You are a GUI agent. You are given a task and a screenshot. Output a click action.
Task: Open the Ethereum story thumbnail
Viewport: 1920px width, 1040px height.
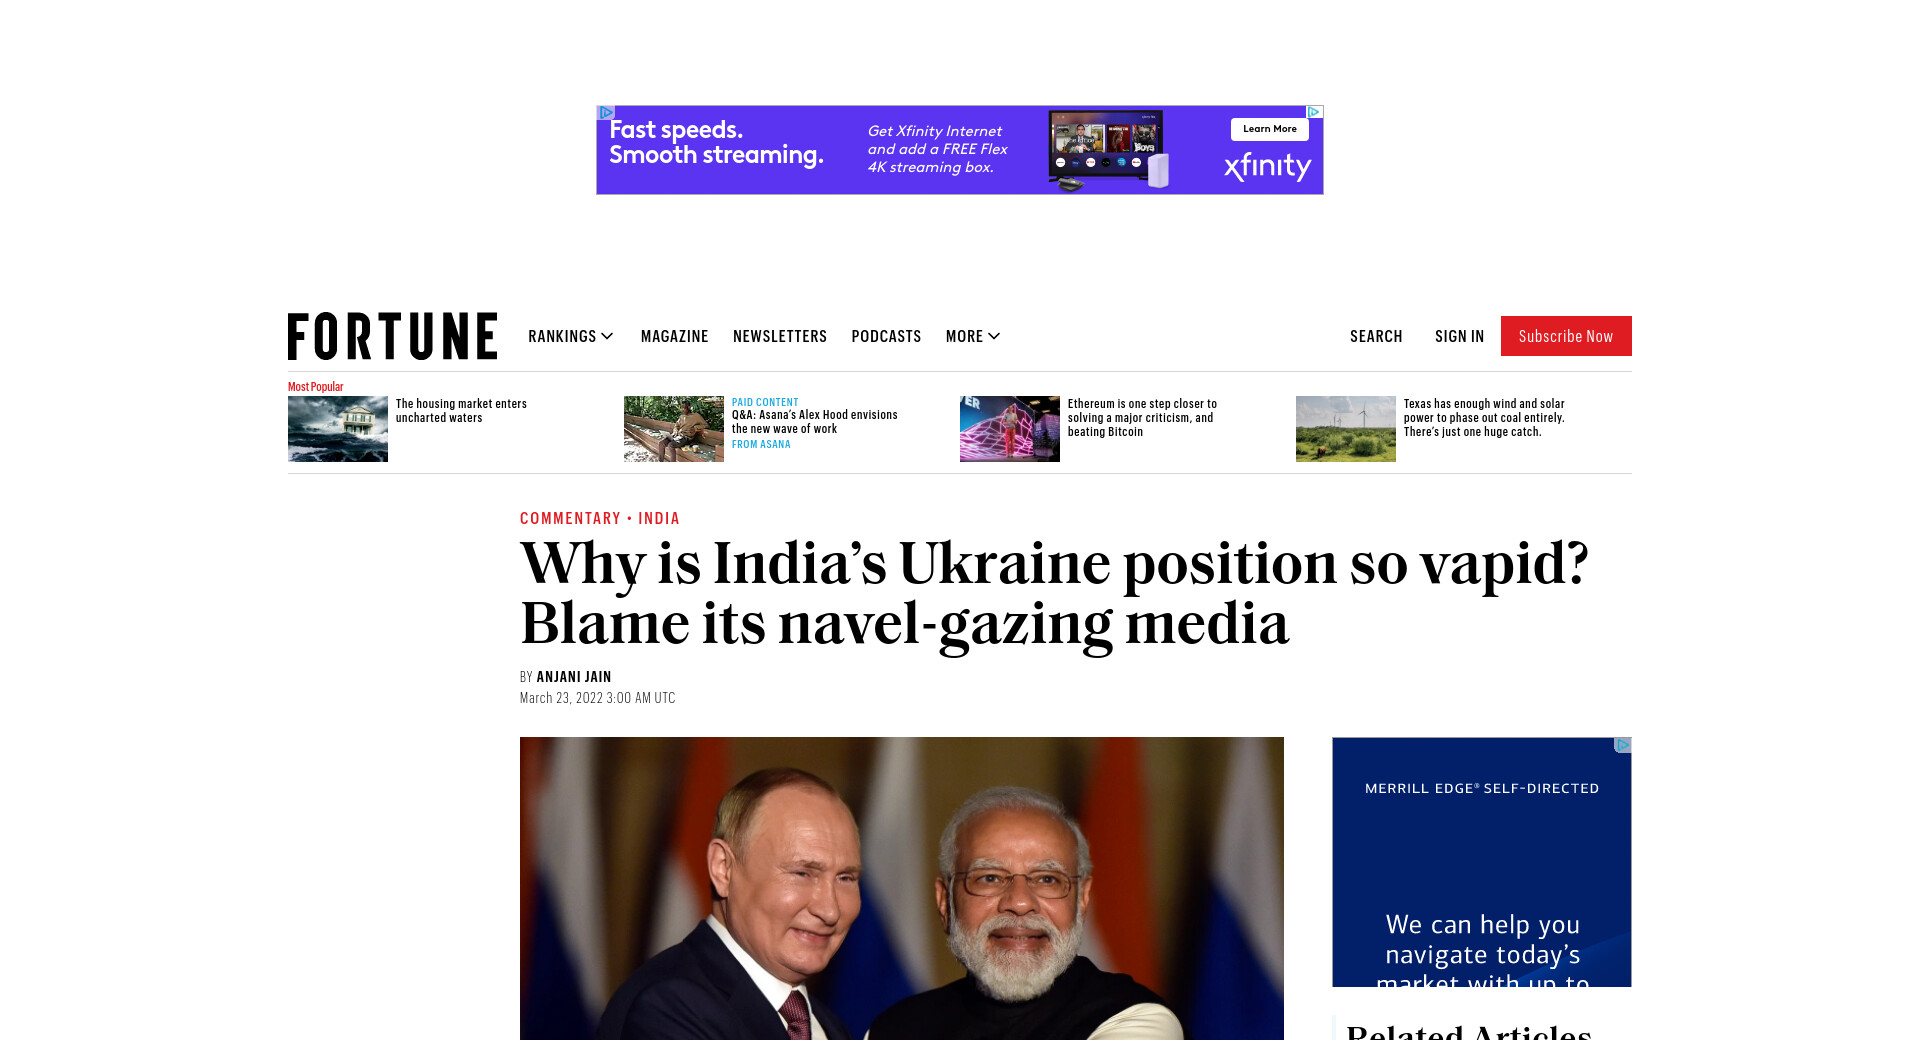pyautogui.click(x=1010, y=429)
